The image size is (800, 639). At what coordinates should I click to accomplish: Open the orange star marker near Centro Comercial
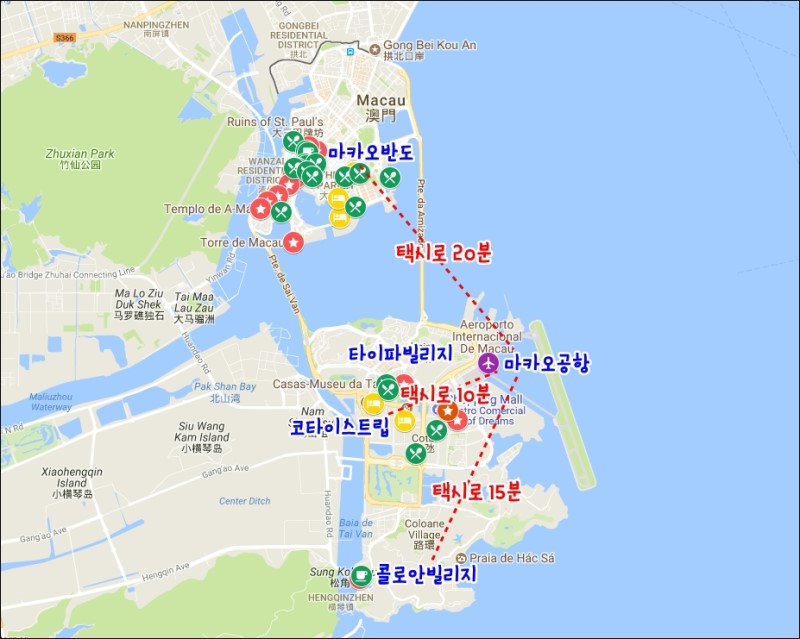pyautogui.click(x=448, y=411)
